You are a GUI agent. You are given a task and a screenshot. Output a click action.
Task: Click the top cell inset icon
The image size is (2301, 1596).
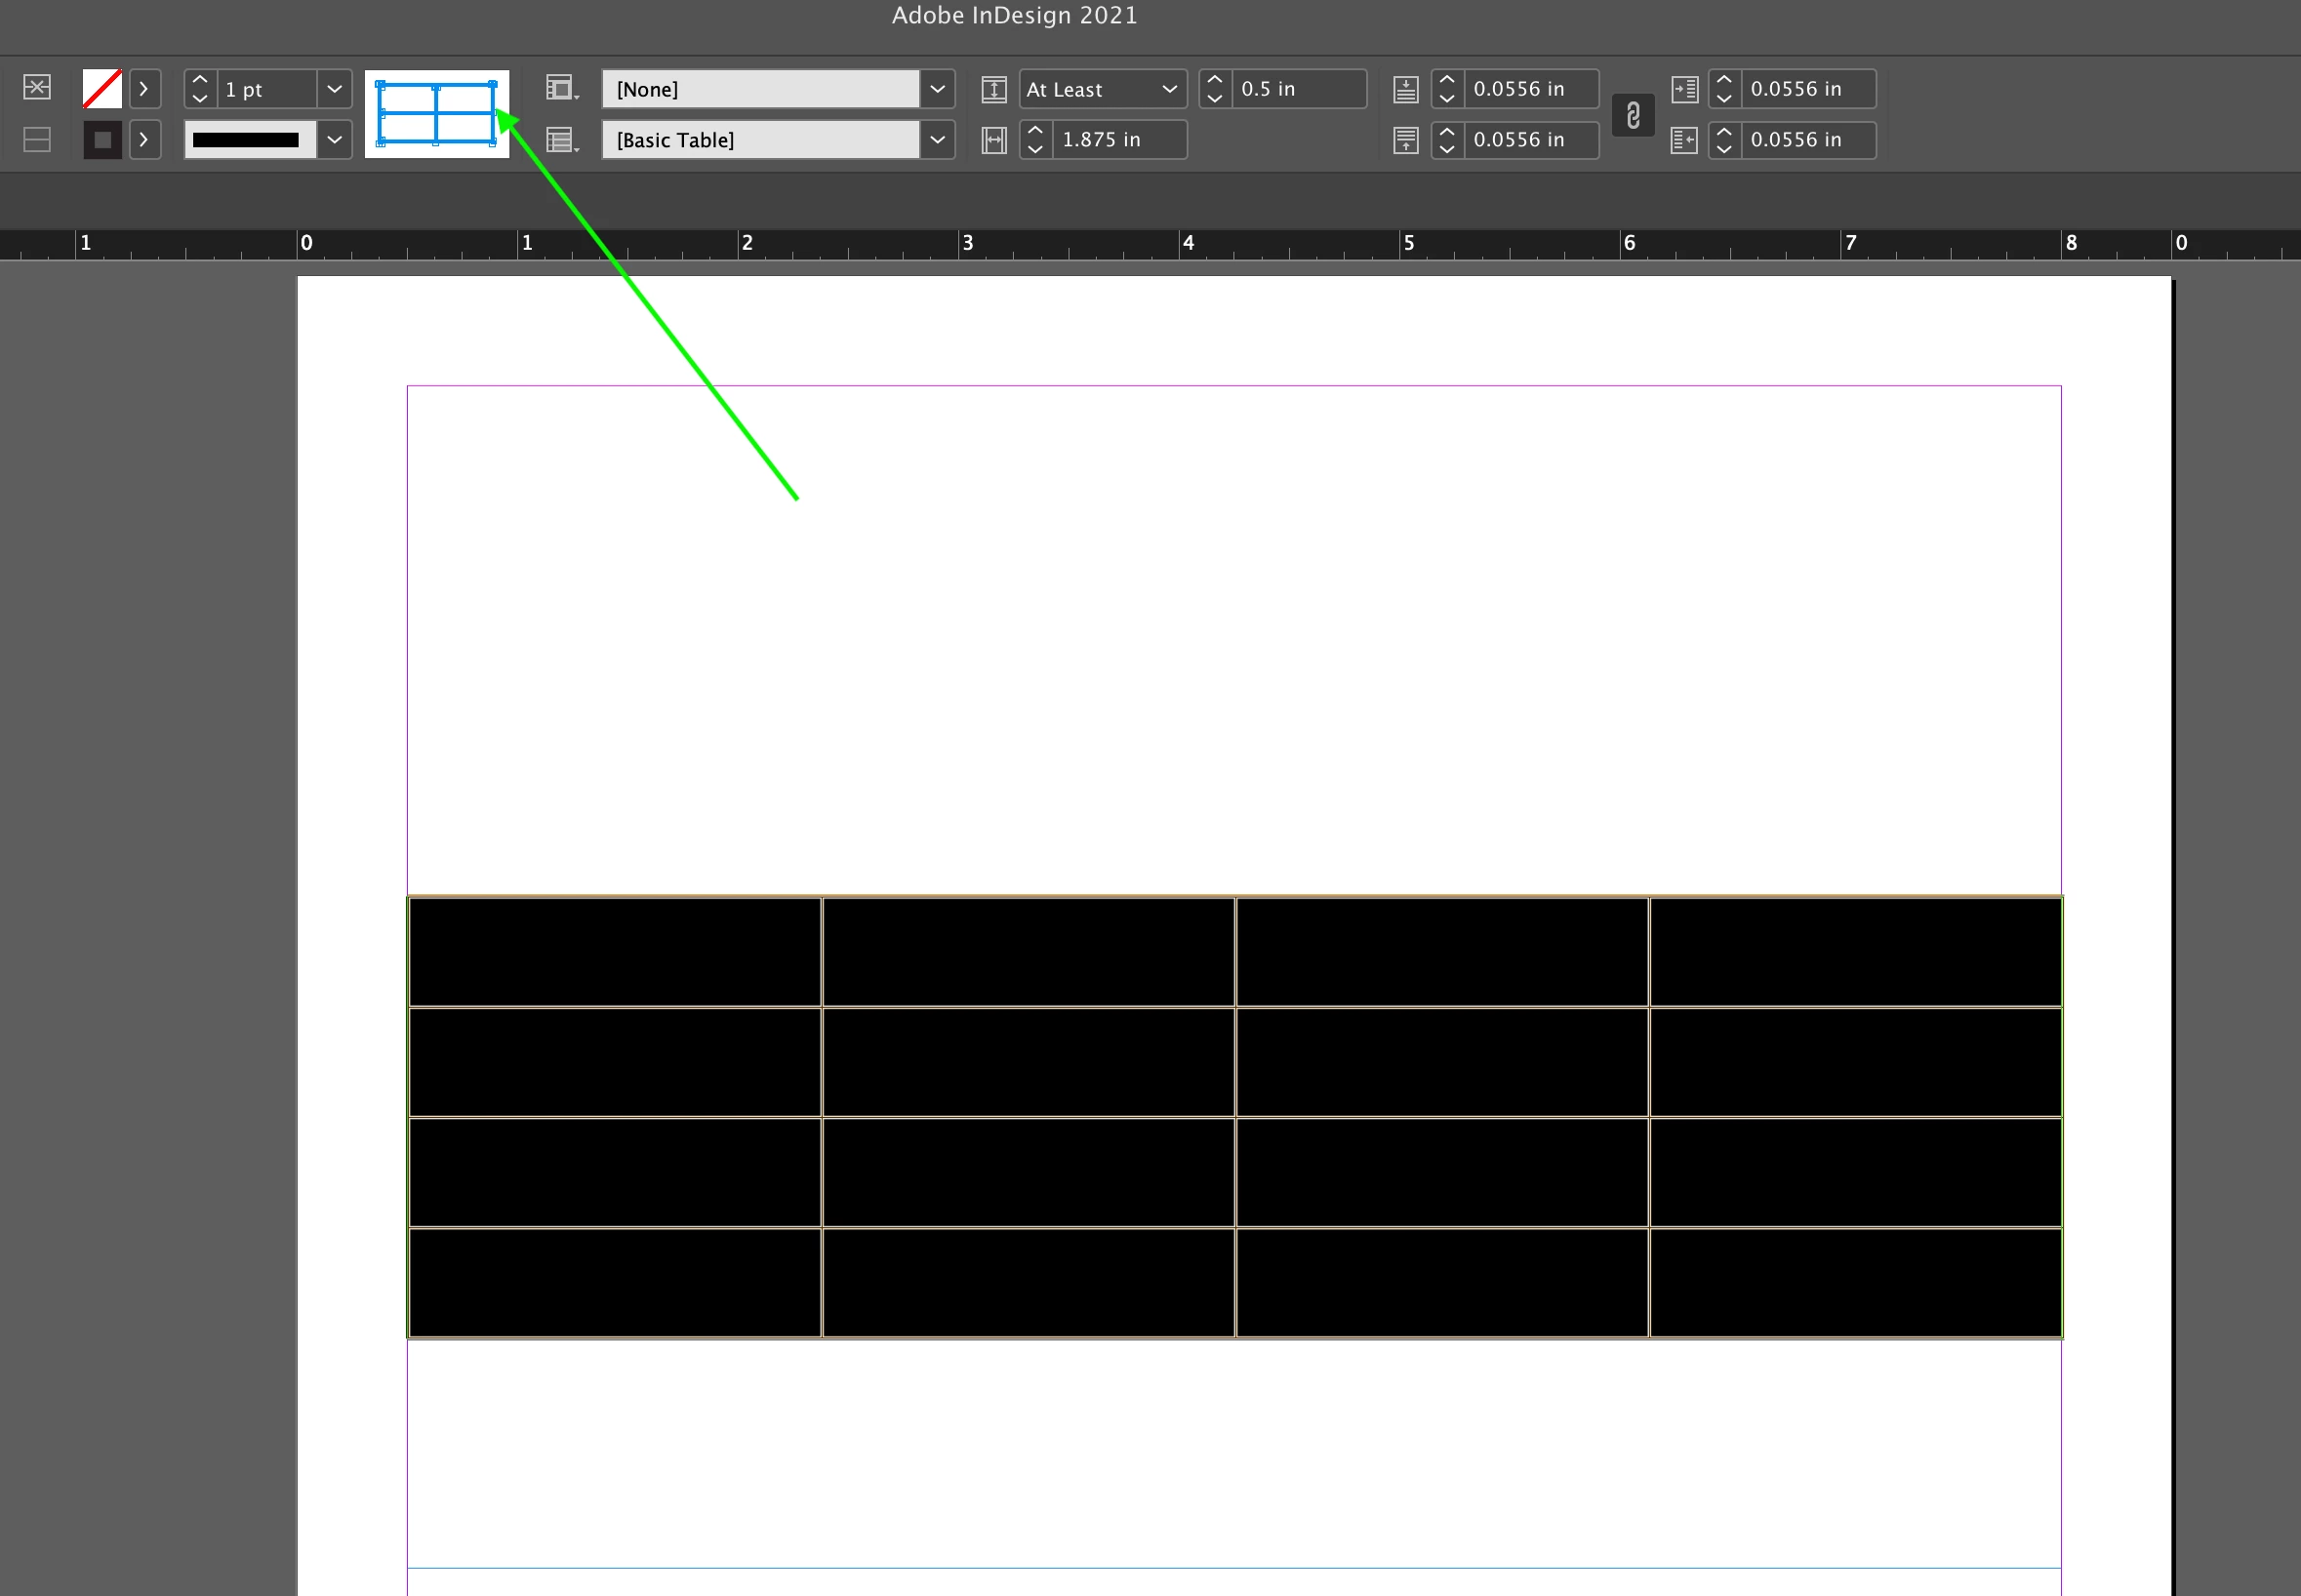[x=1405, y=89]
